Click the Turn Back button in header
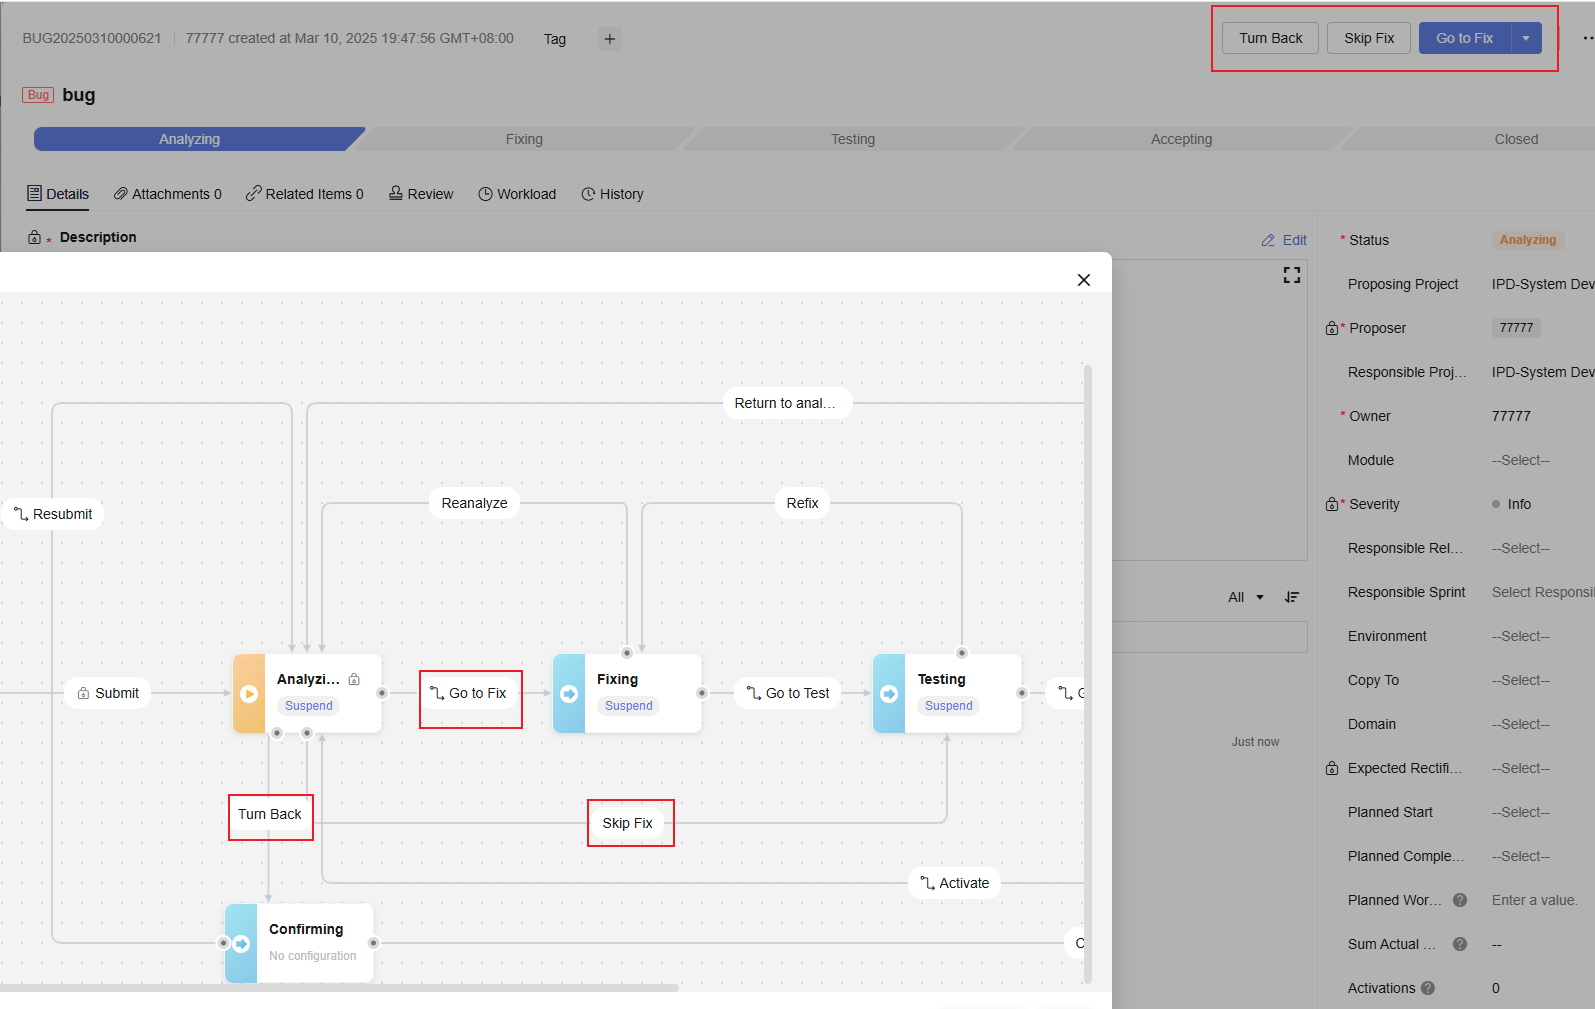The width and height of the screenshot is (1595, 1009). click(x=1270, y=38)
